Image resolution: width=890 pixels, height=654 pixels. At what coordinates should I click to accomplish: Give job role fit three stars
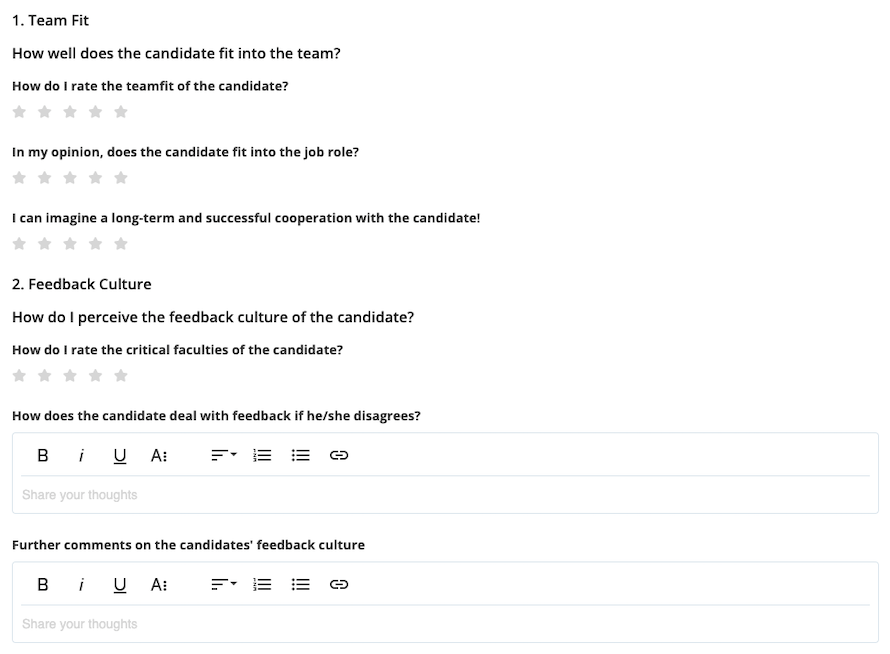[x=70, y=178]
